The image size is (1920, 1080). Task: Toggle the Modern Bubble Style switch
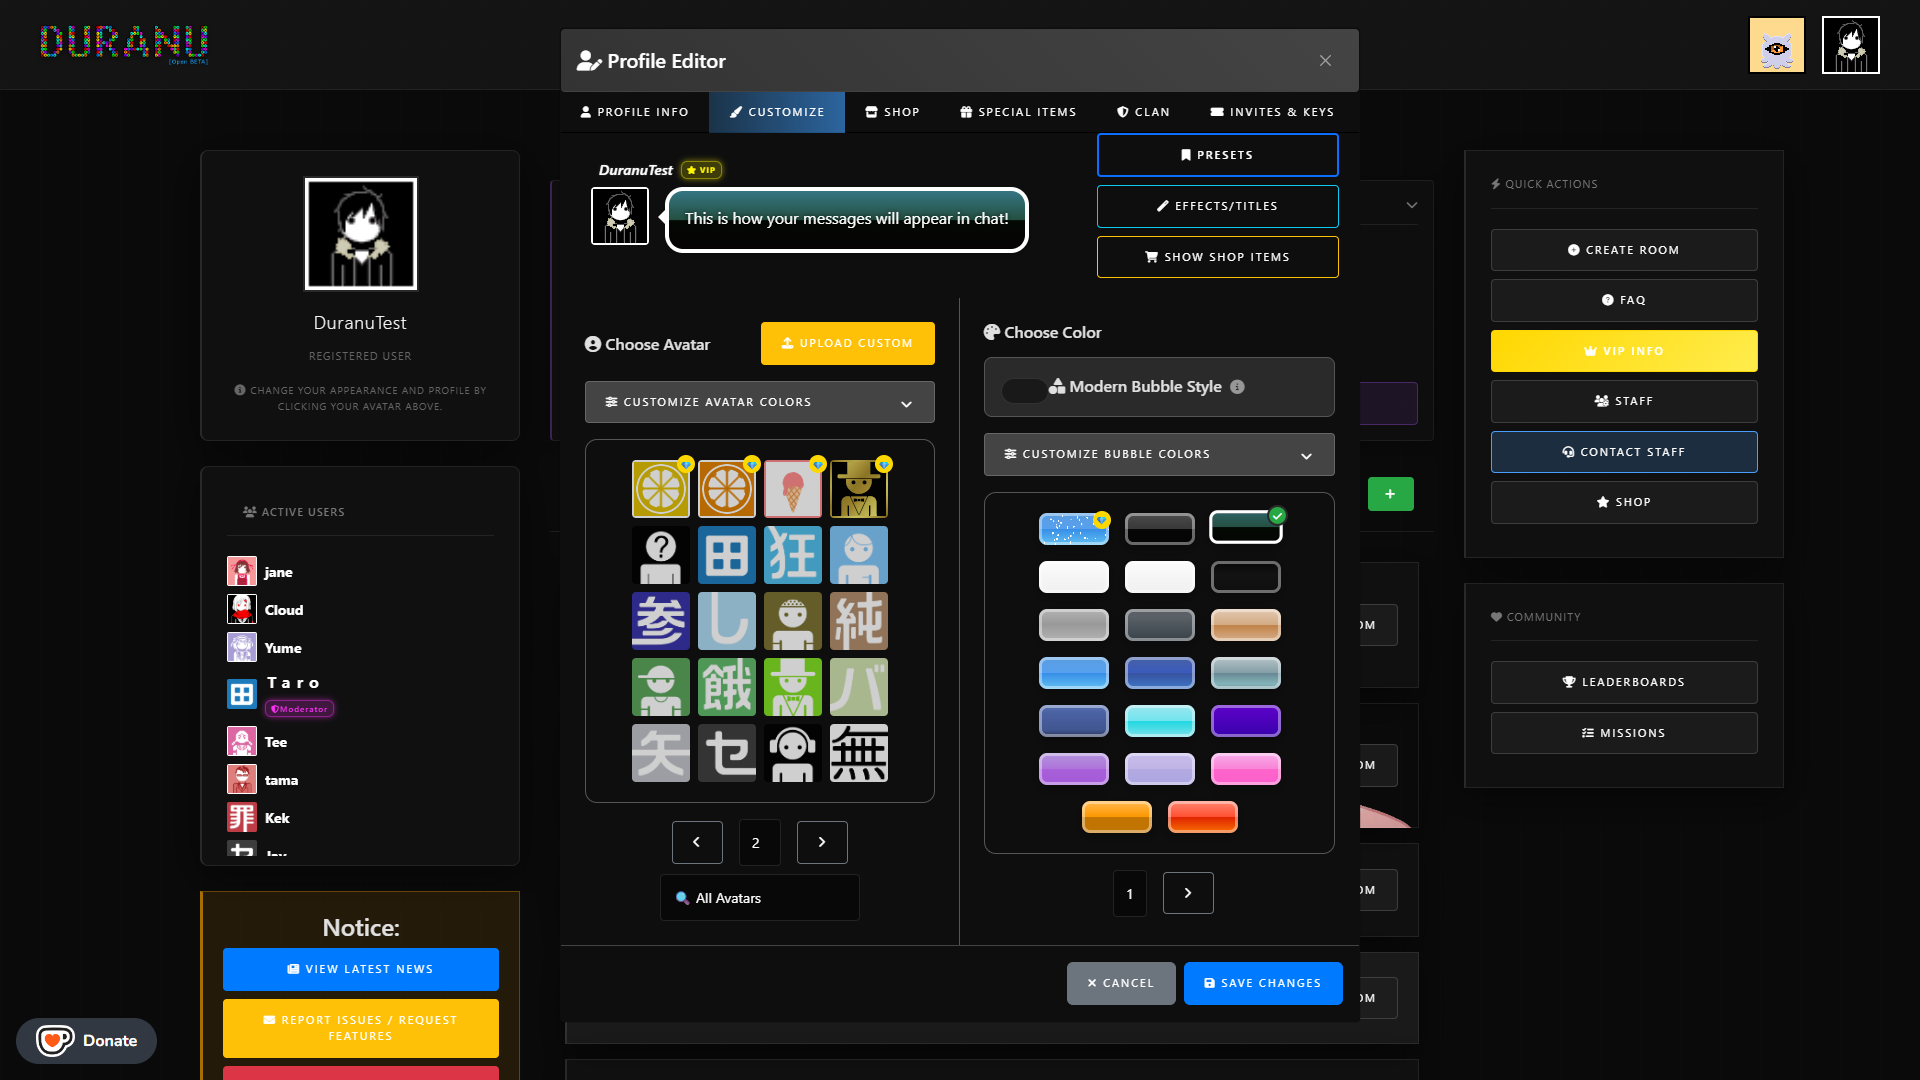(x=1024, y=390)
